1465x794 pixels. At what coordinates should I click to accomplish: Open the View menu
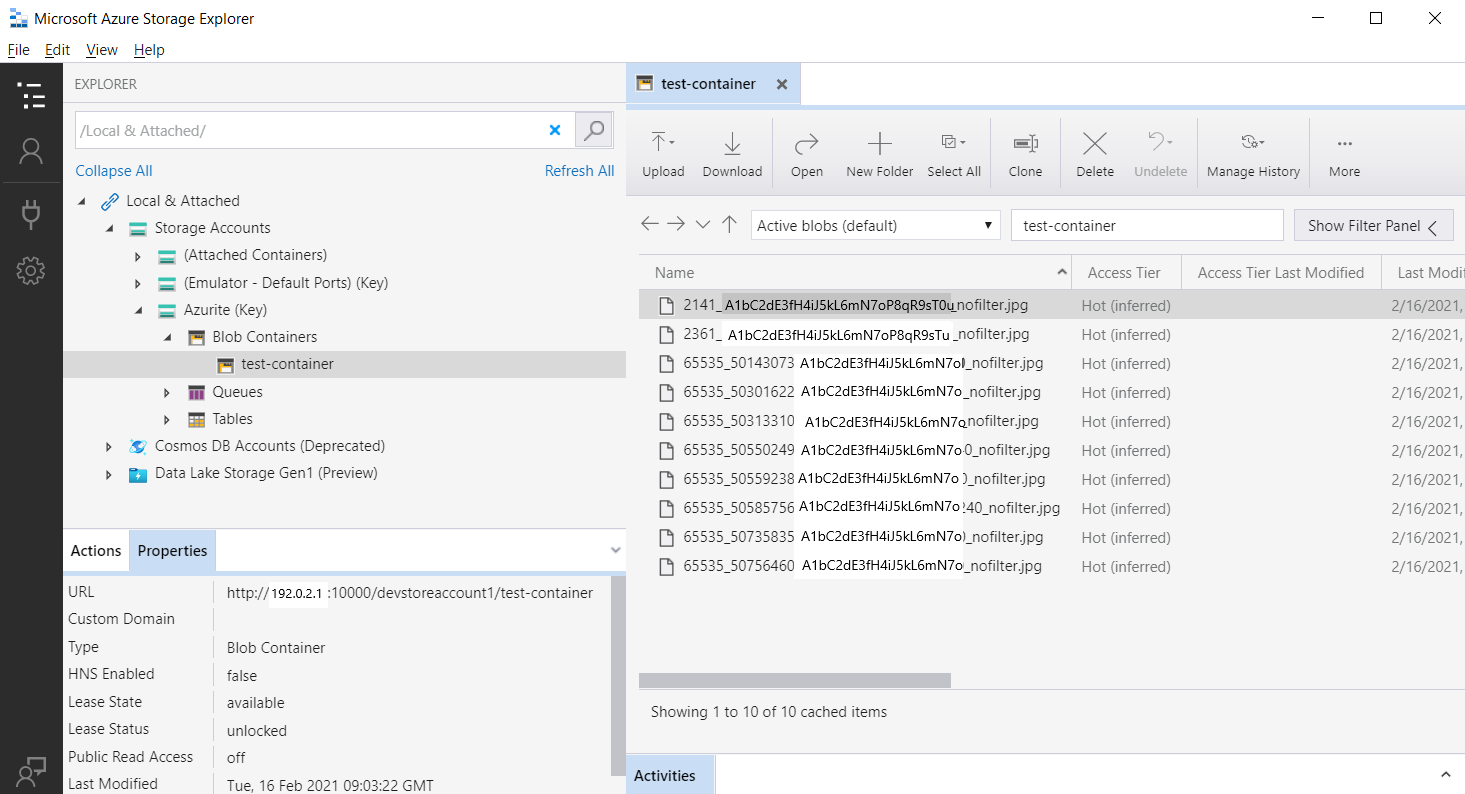102,50
